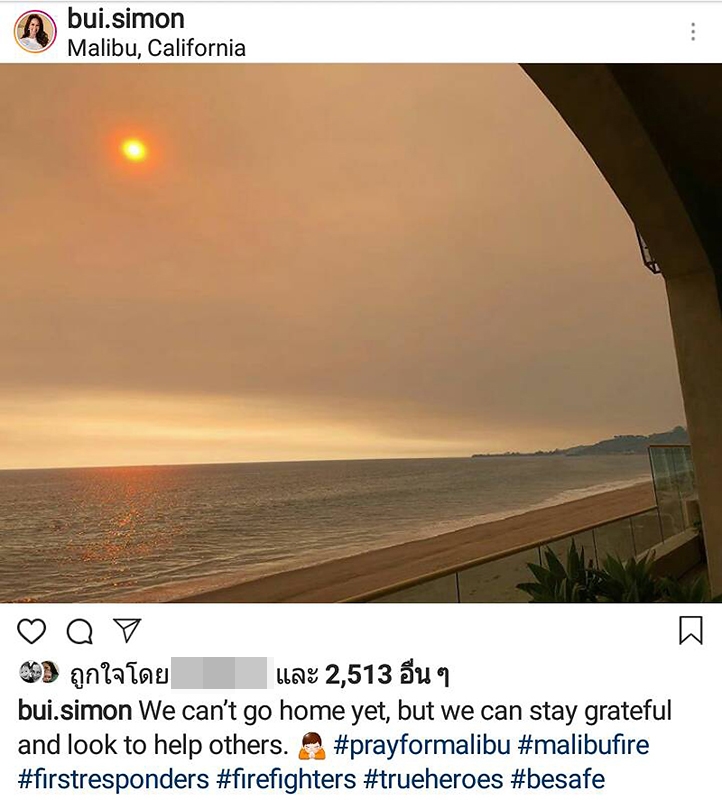Open bui.simon username in caption
The image size is (722, 800).
[75, 711]
